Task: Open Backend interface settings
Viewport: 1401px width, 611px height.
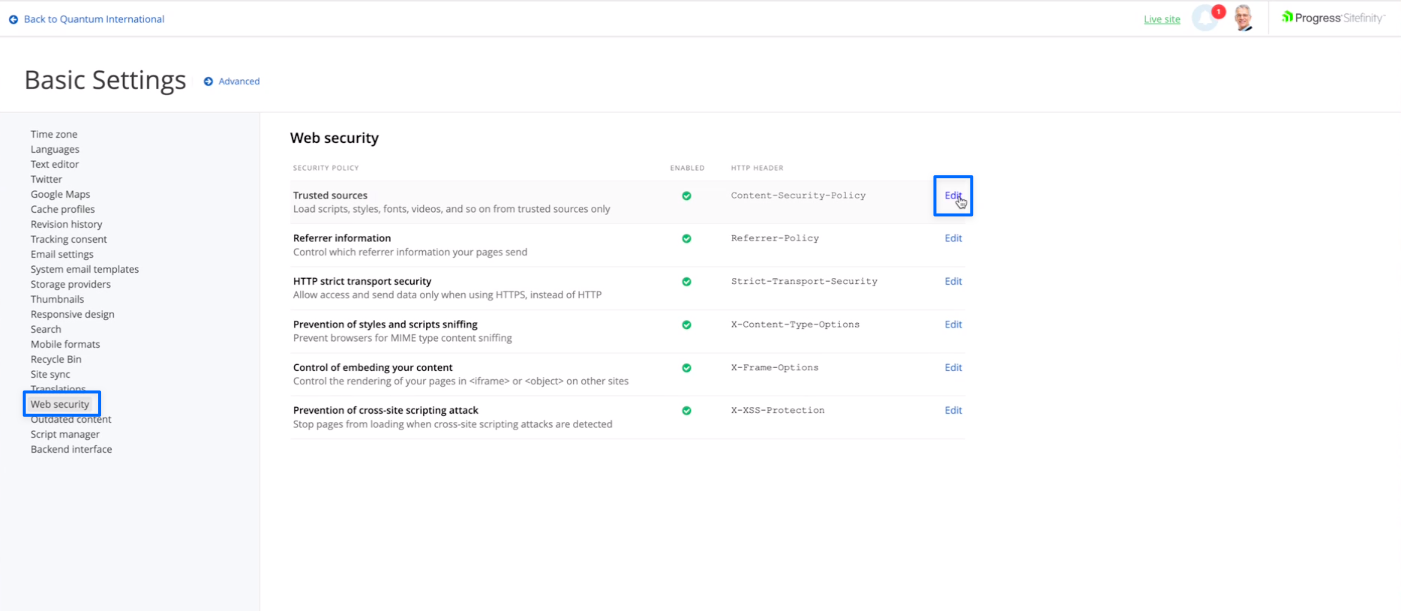Action: [71, 450]
